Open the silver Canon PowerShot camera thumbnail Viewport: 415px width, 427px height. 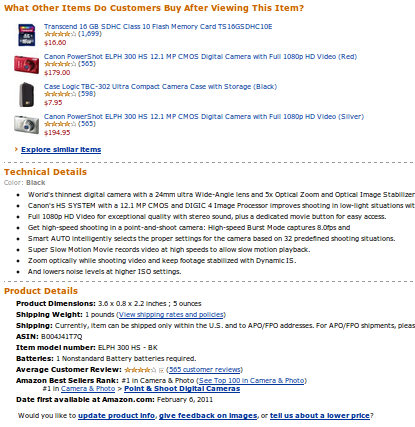click(x=27, y=124)
